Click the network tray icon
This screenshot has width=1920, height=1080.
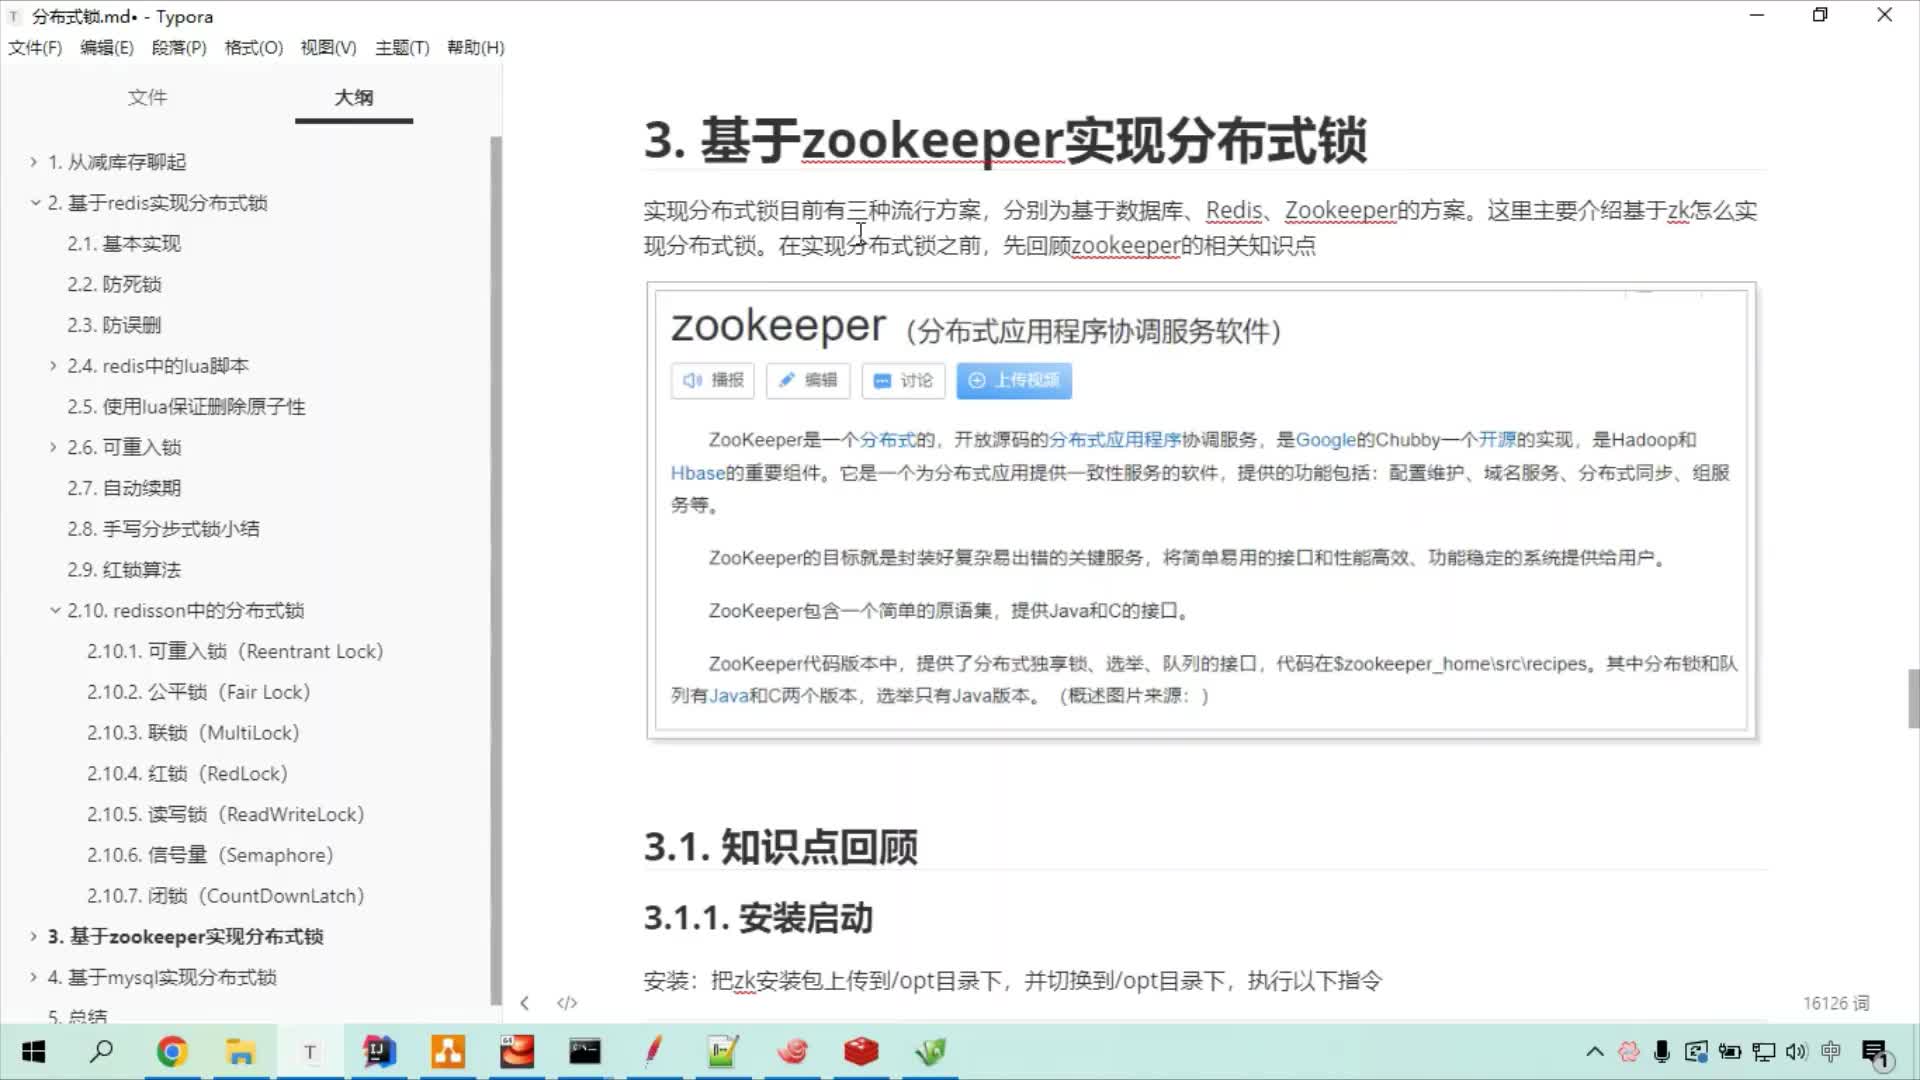click(x=1764, y=1052)
